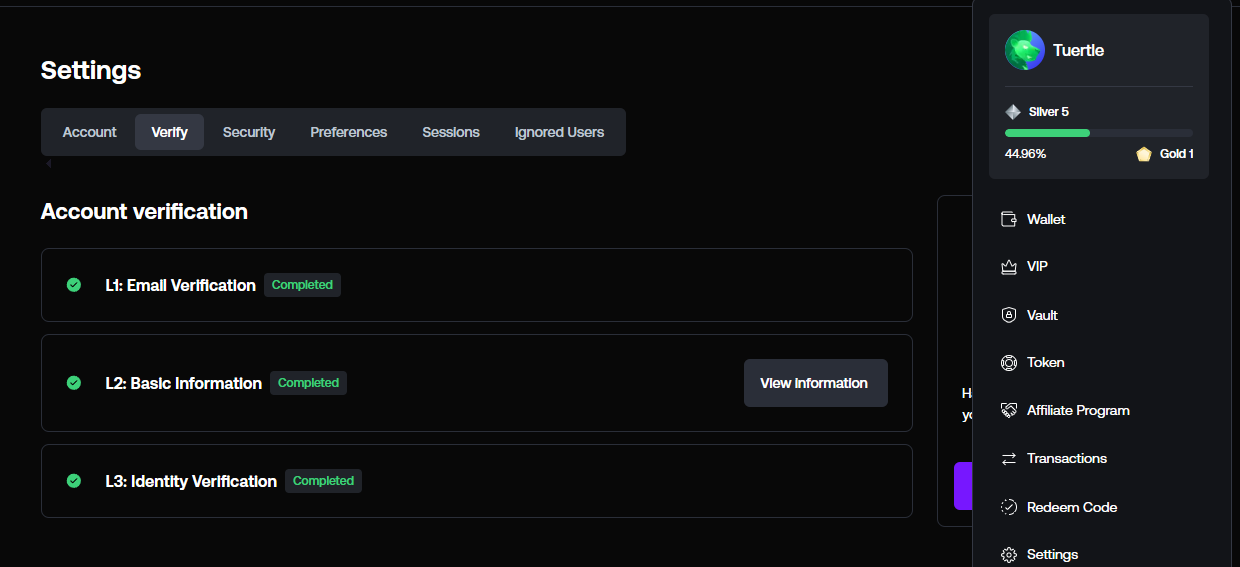This screenshot has width=1240, height=567.
Task: Select the Sessions tab
Action: pyautogui.click(x=451, y=132)
